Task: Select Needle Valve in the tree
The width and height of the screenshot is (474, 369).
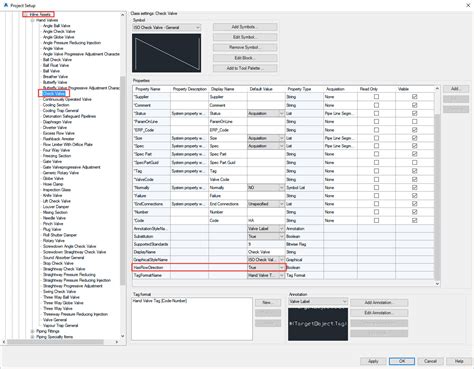Action: 54,218
